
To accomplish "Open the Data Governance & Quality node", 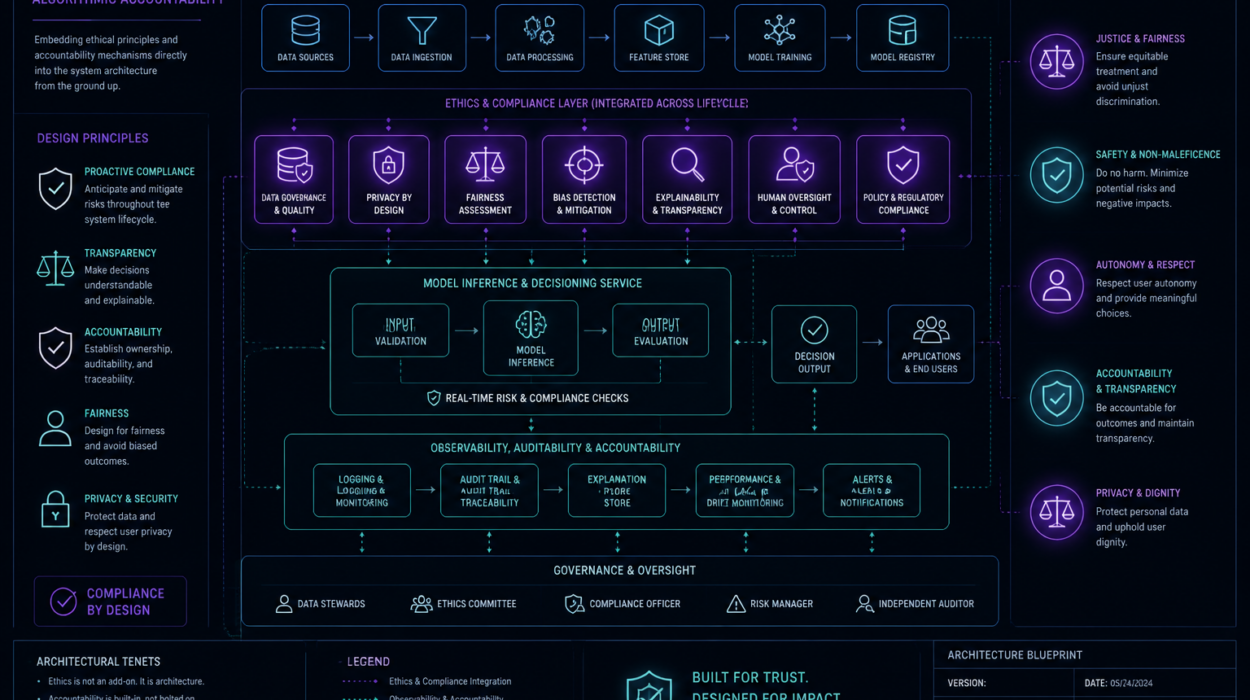I will coord(294,179).
